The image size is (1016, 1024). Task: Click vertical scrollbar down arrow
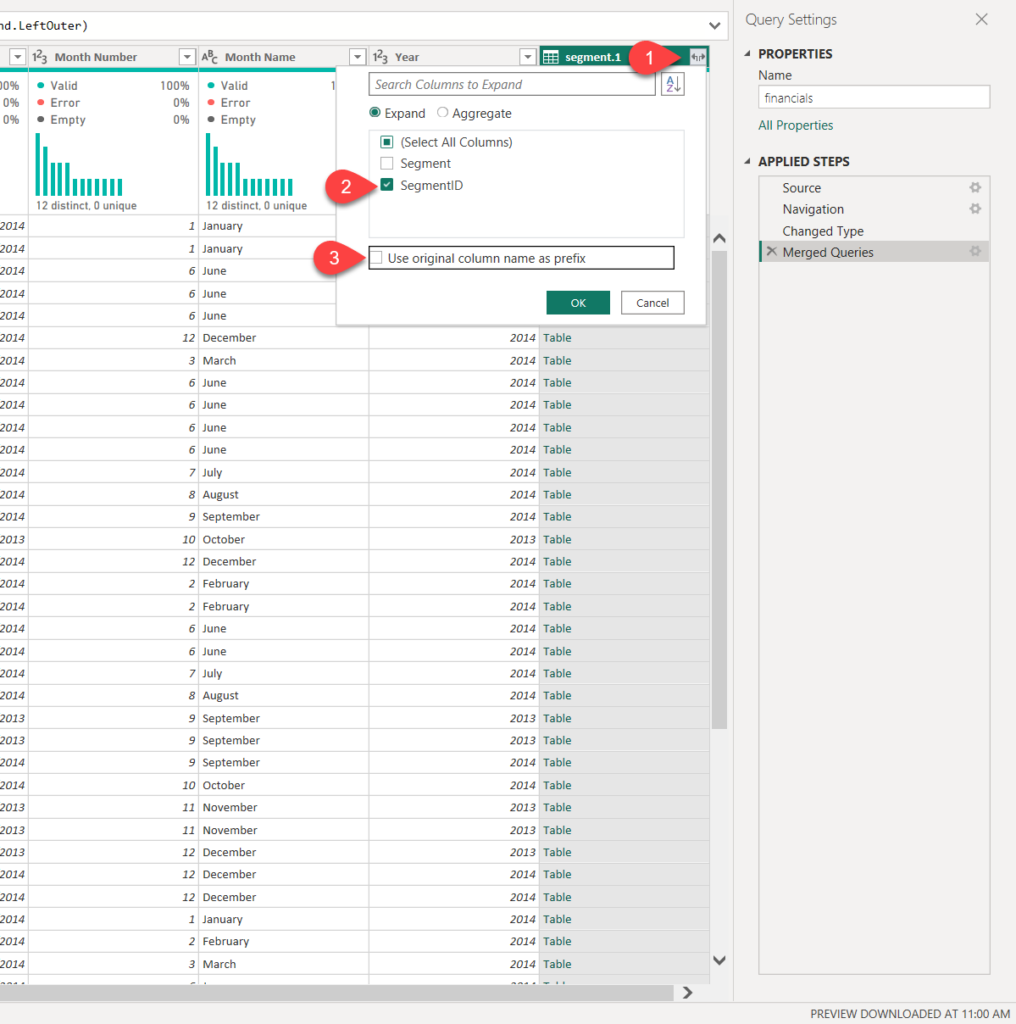(719, 960)
